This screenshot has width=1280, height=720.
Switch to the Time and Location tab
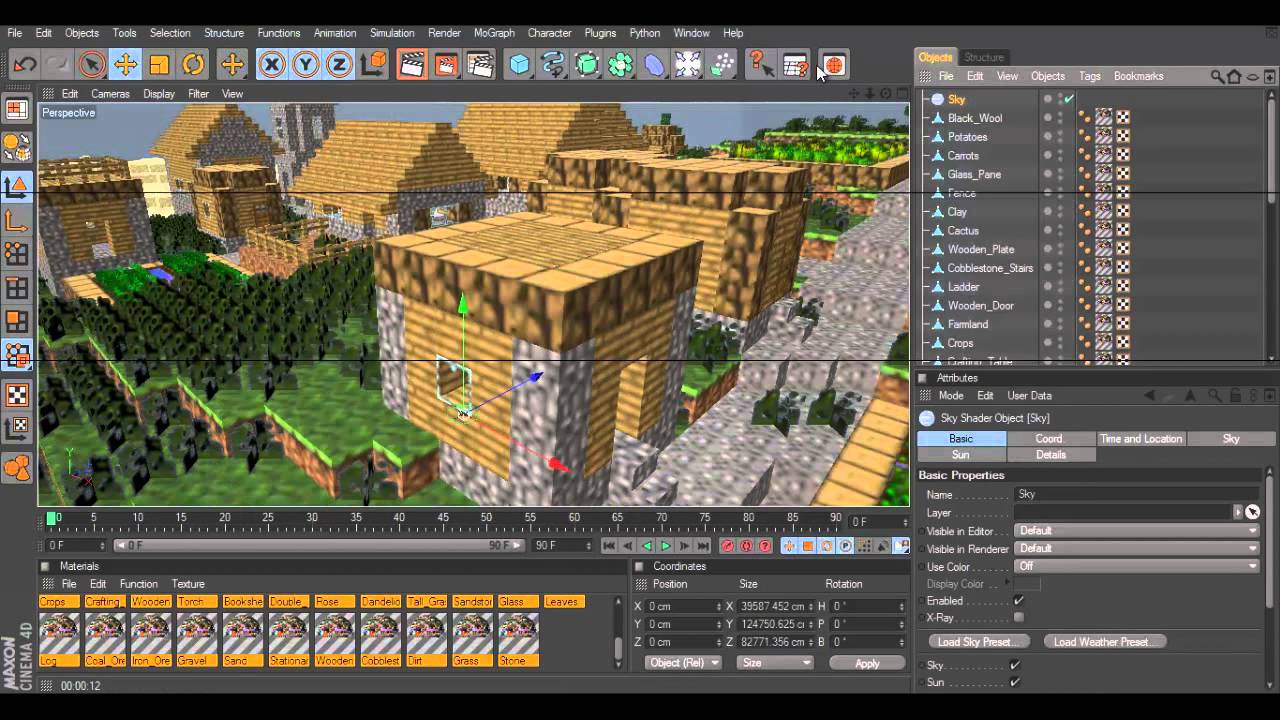click(1141, 439)
